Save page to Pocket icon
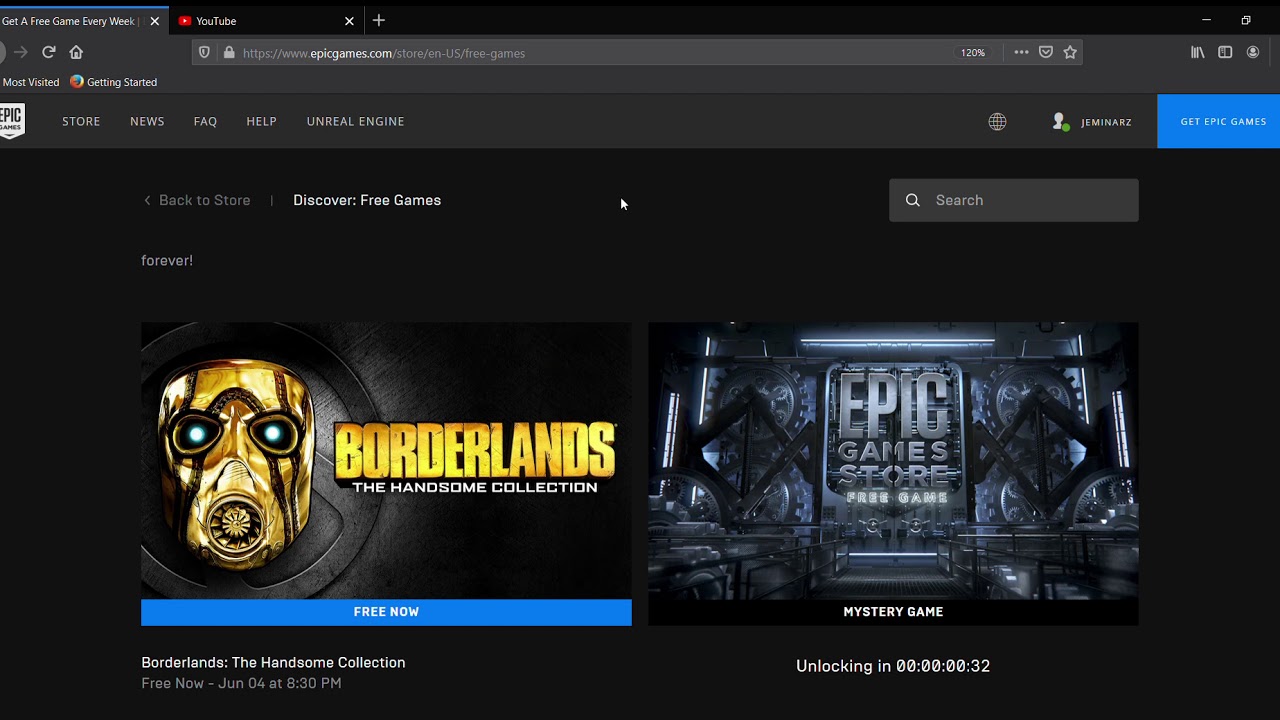The height and width of the screenshot is (720, 1280). 1046,52
